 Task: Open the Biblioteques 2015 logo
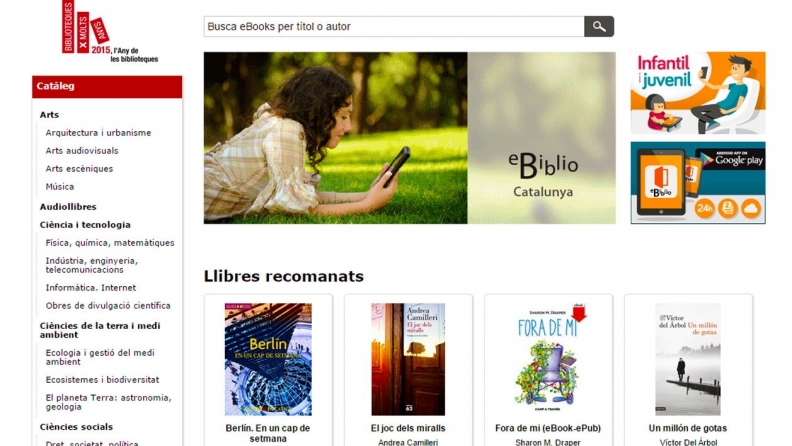[110, 32]
